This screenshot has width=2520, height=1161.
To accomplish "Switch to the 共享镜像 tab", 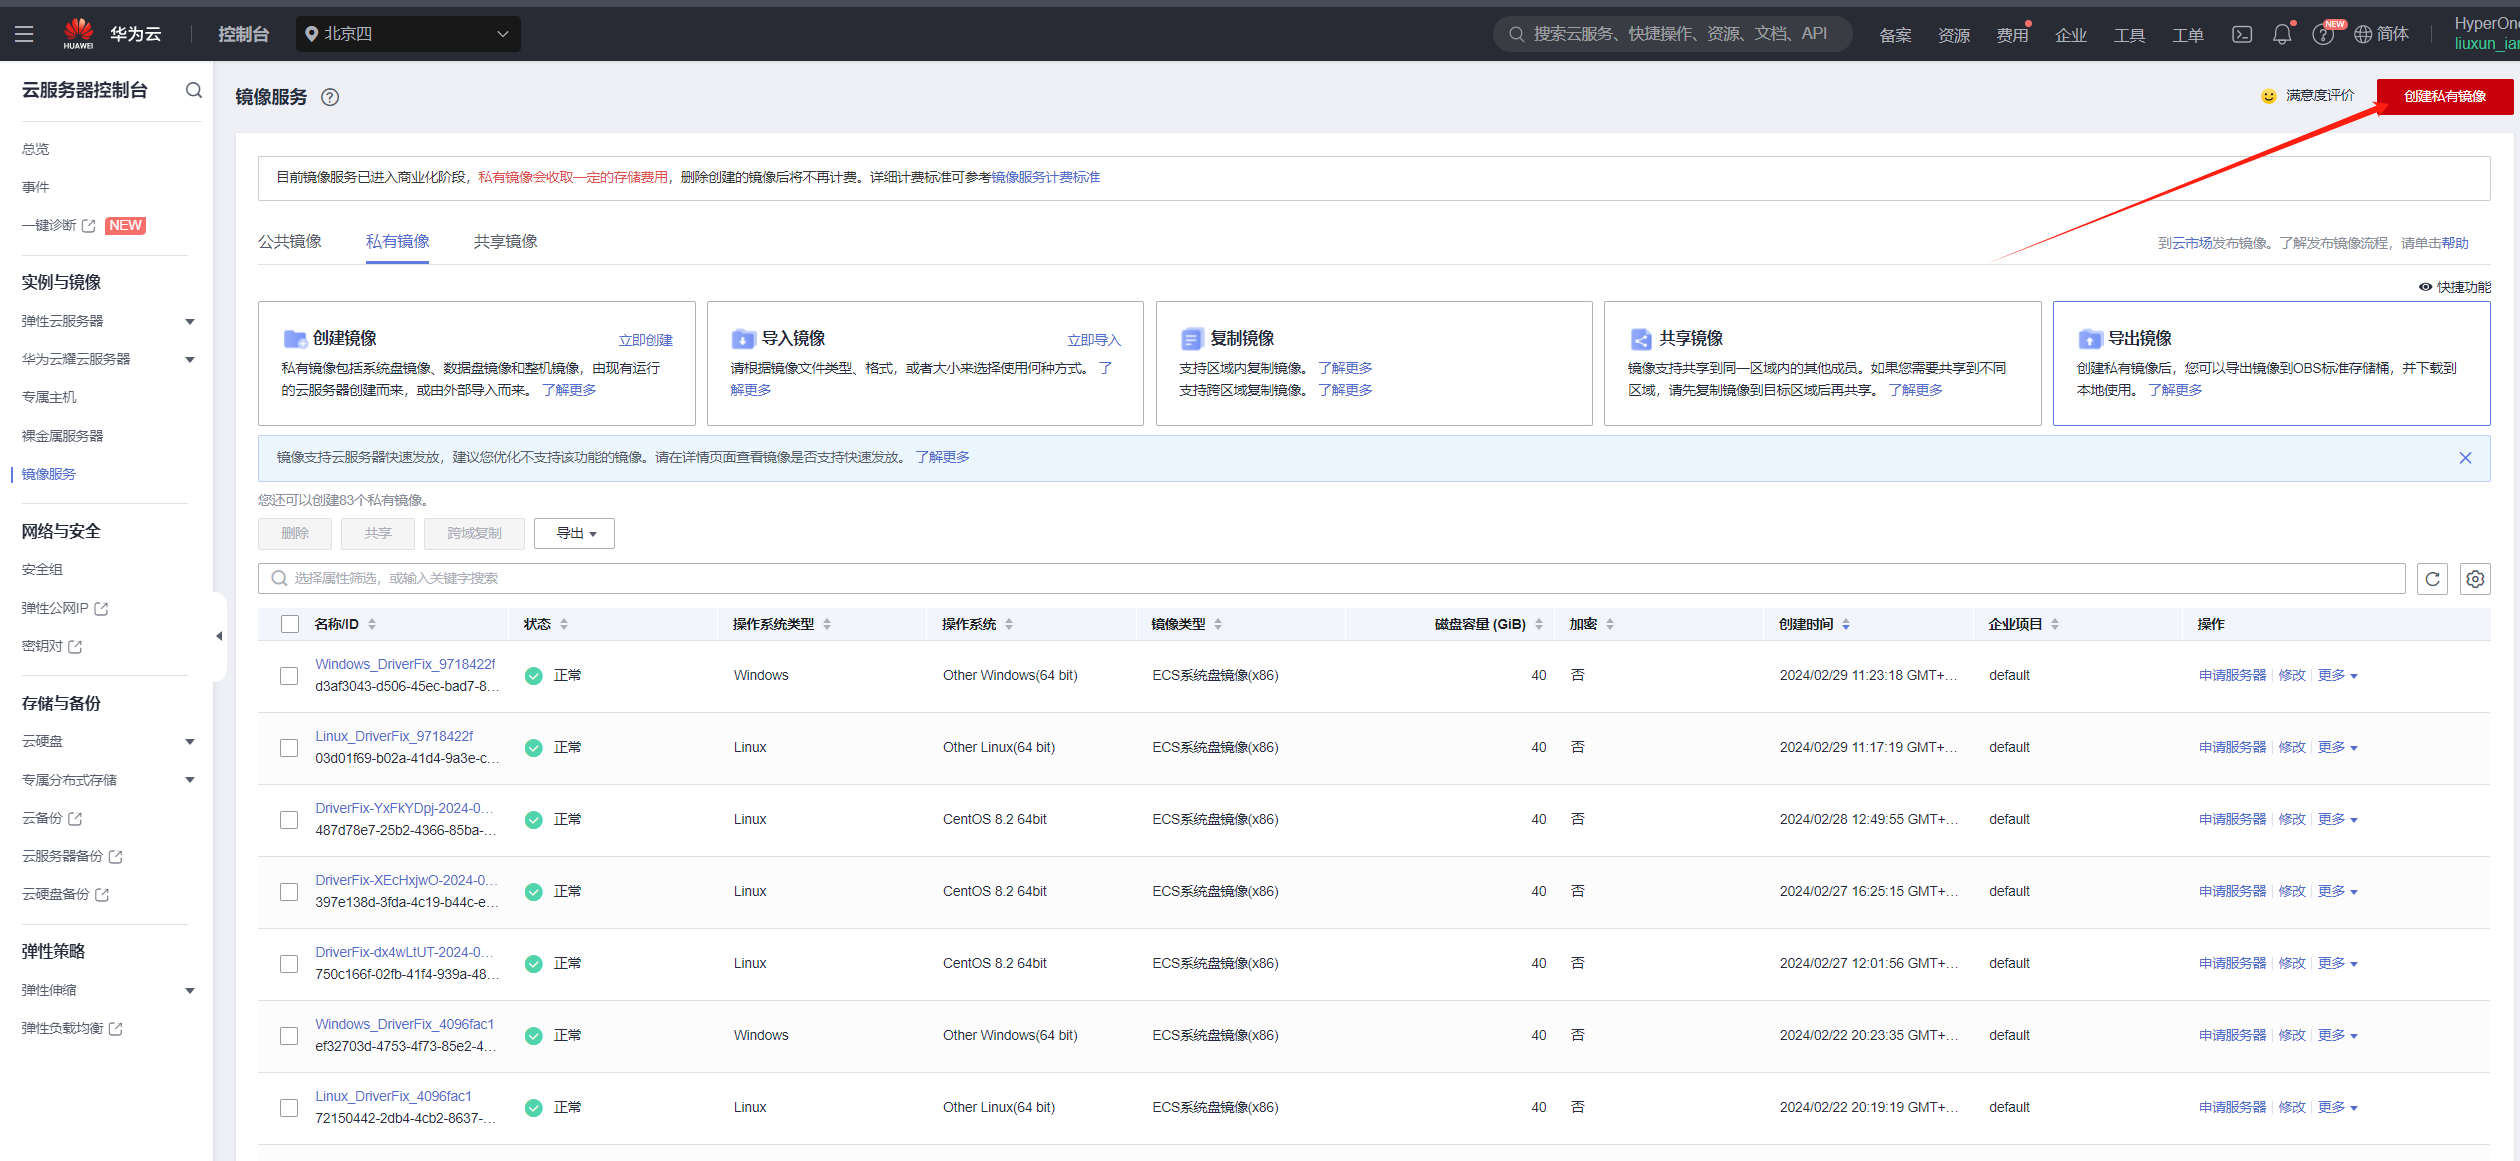I will point(505,242).
